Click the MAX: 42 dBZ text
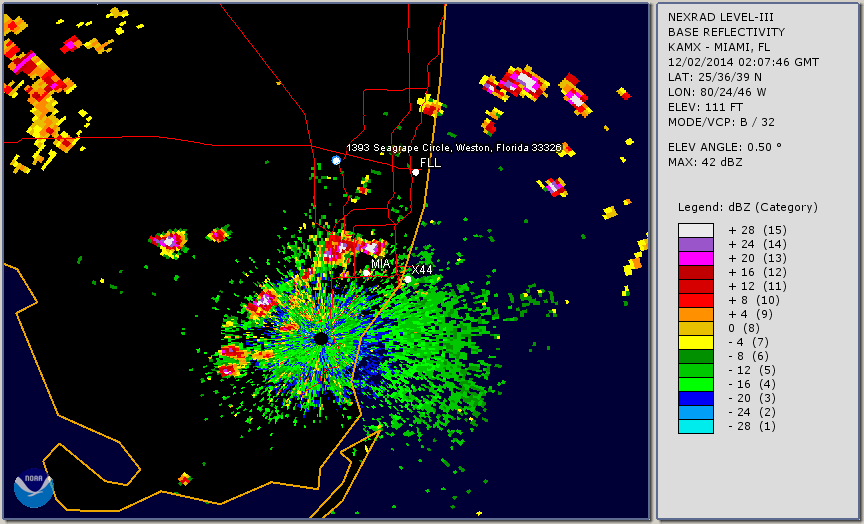 coord(705,162)
